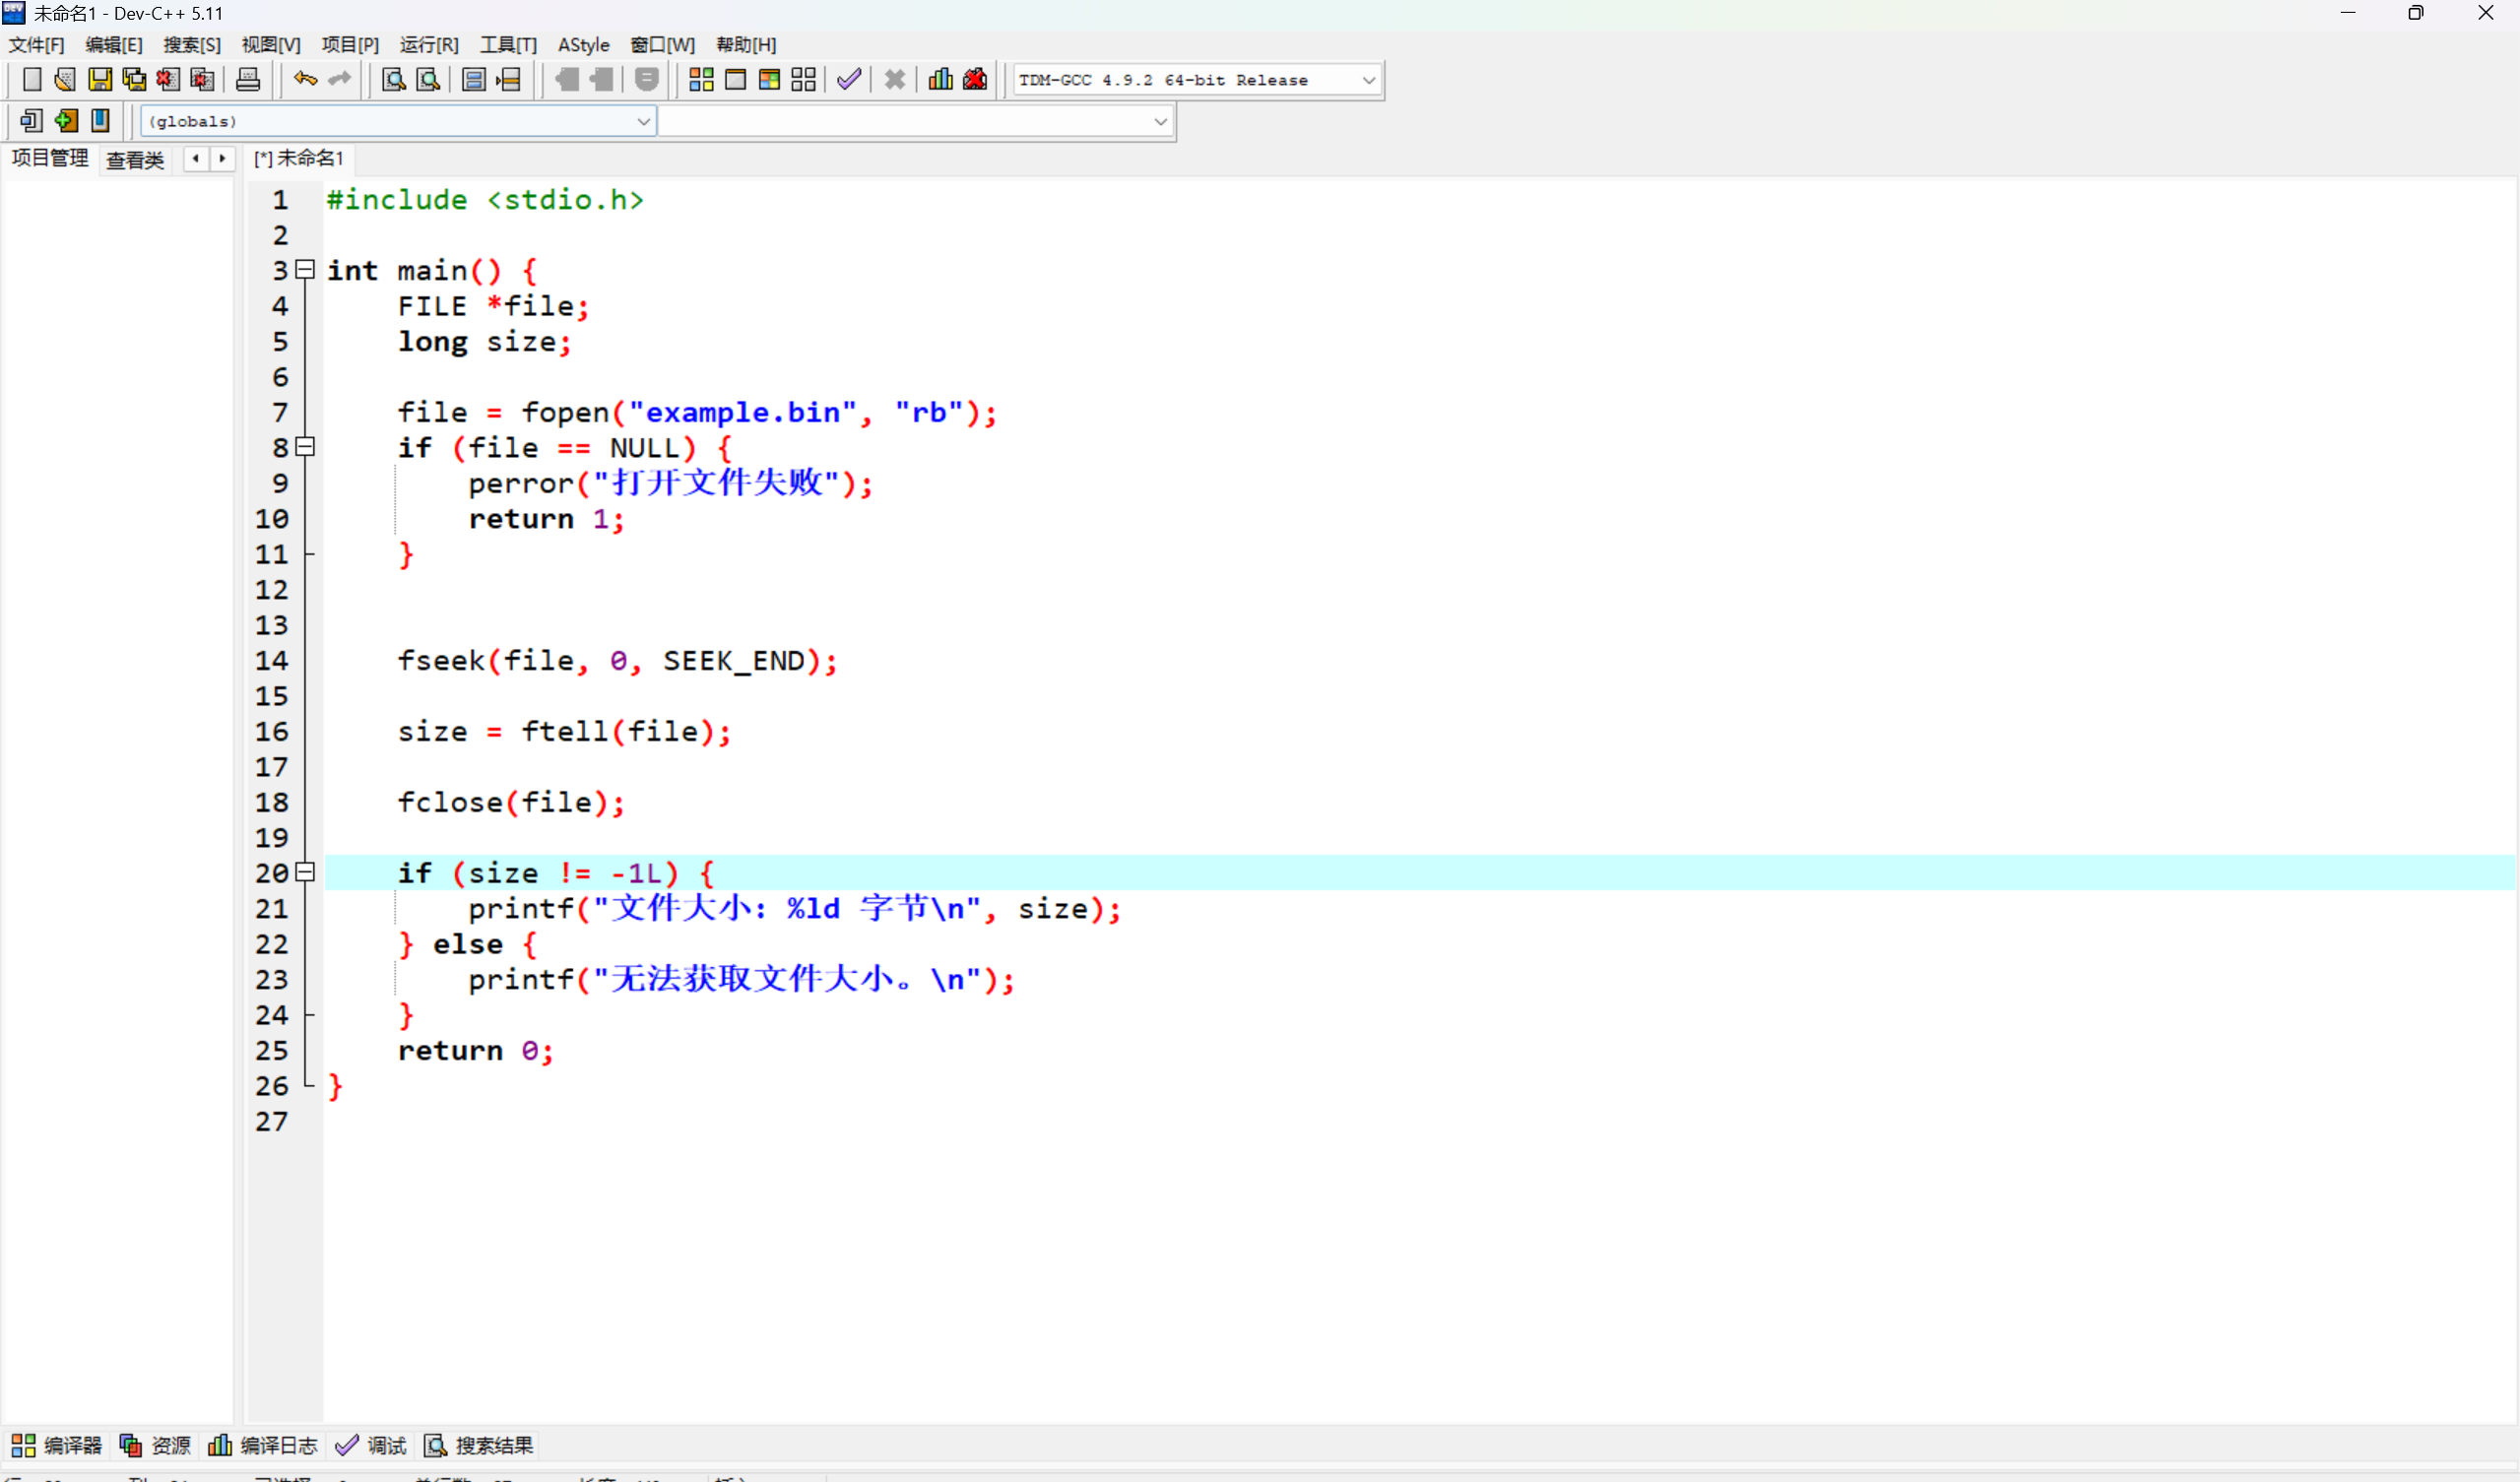Click the Debug checkmark toolbar icon
Screen dimensions: 2520x1482
849,80
